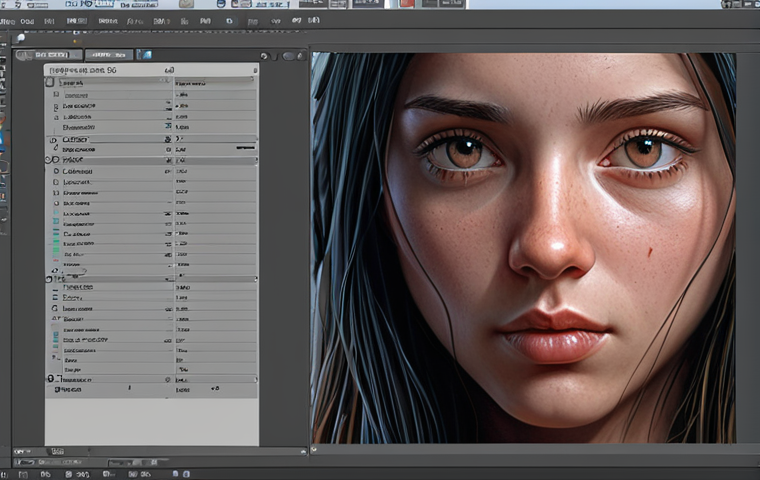Toggle the oval switch at the panel header's right

tap(289, 56)
